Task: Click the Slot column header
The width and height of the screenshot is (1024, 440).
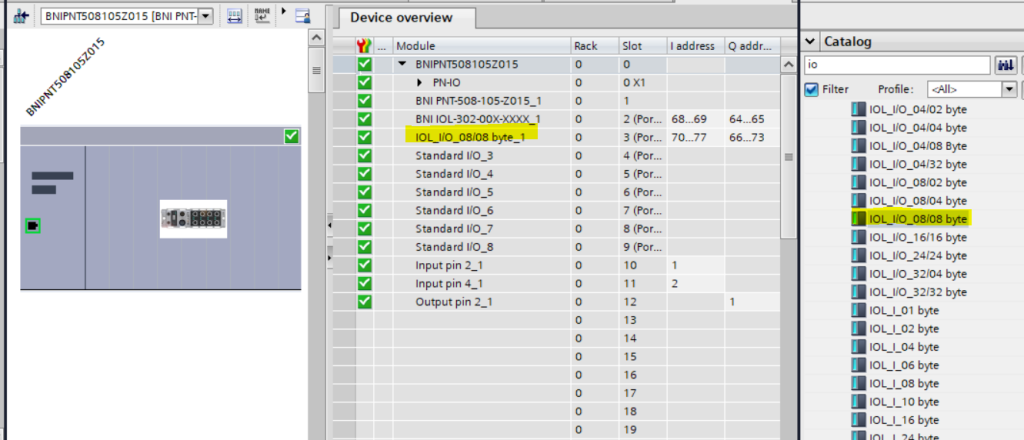Action: tap(640, 46)
